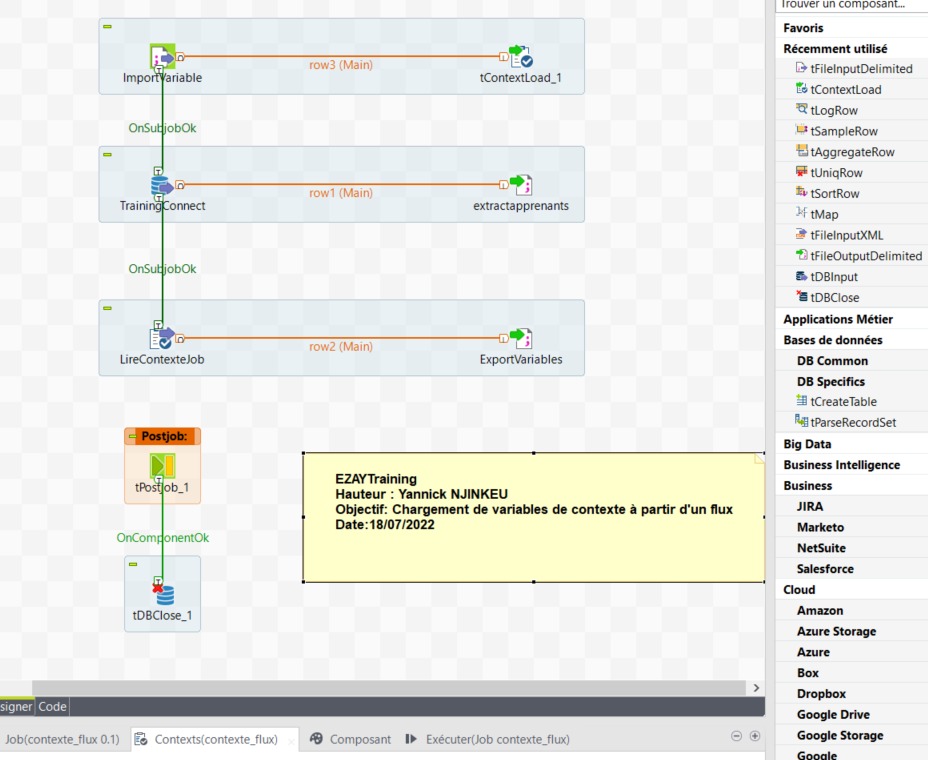Viewport: 928px width, 760px height.
Task: Collapse the tDBClose_1 subjob box
Action: [x=133, y=564]
